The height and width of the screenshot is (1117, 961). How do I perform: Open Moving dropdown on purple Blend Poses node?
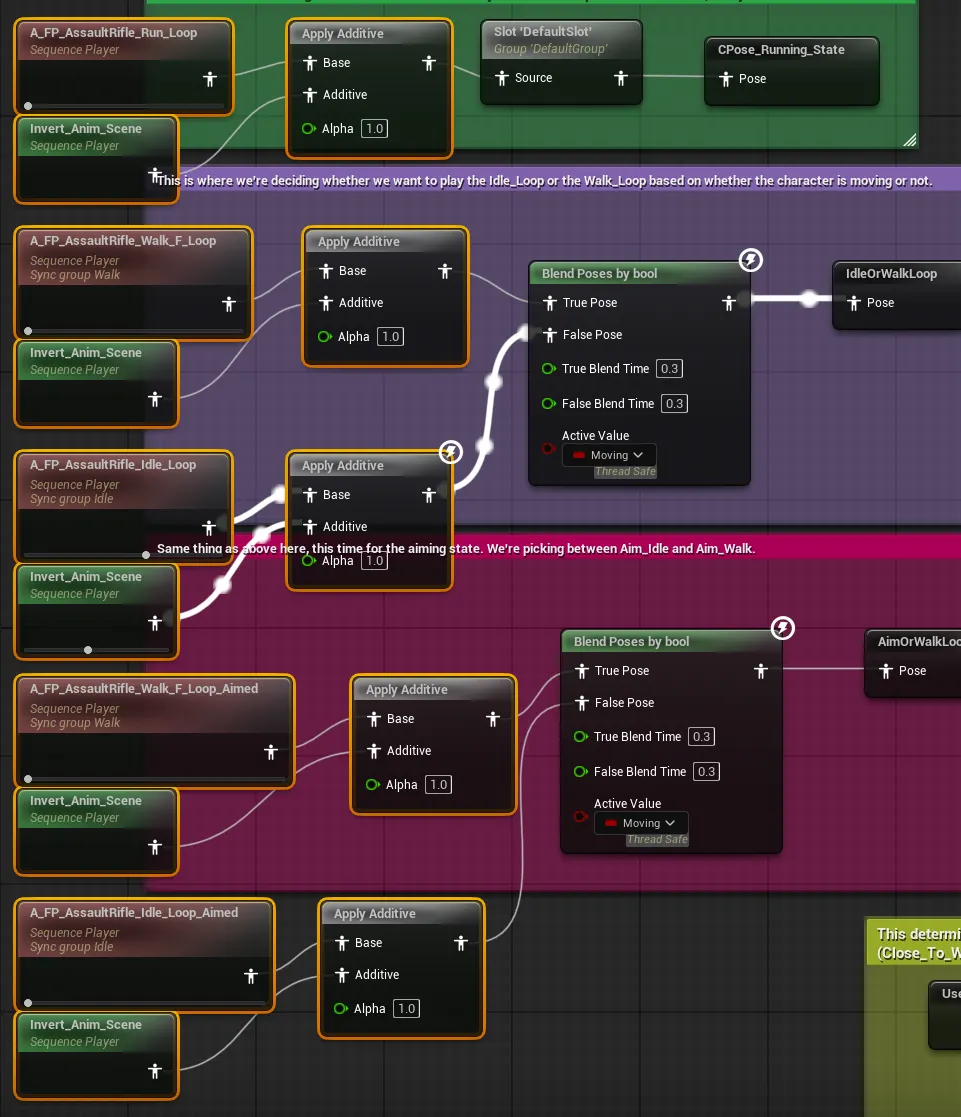pos(609,455)
